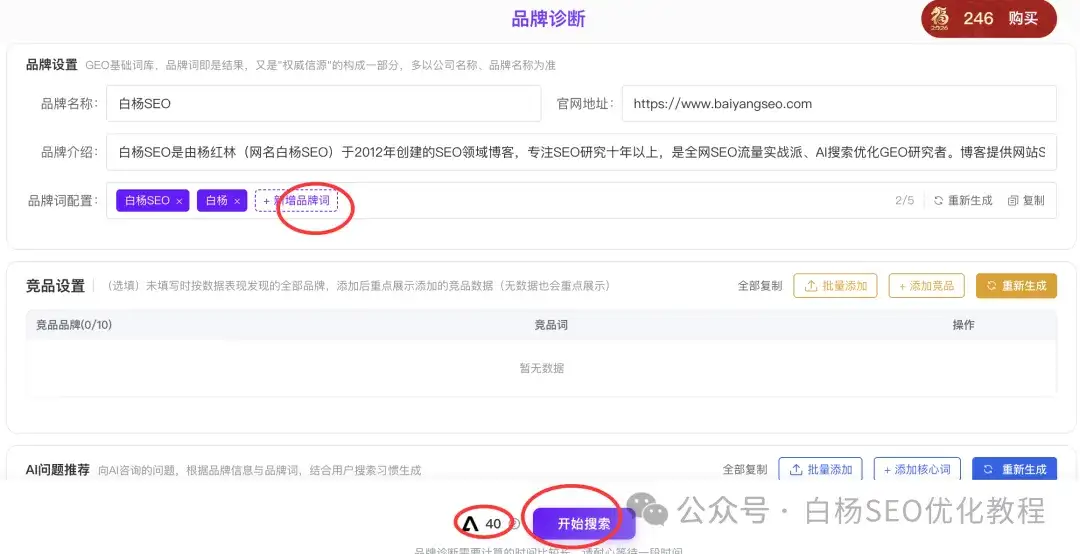Focus the 品牌名称 input field
Viewport: 1080px width, 554px height.
pyautogui.click(x=324, y=104)
